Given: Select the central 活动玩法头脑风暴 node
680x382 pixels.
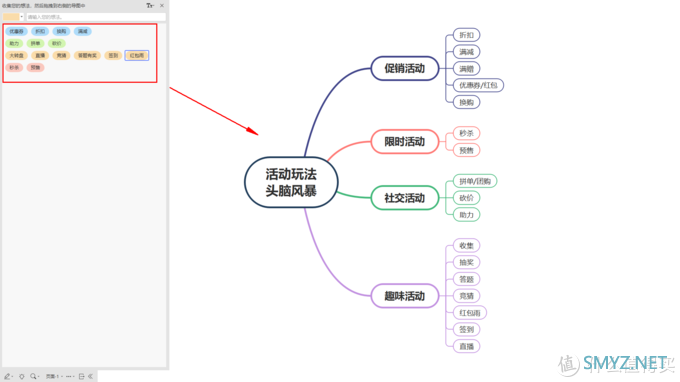Looking at the screenshot, I should tap(291, 183).
